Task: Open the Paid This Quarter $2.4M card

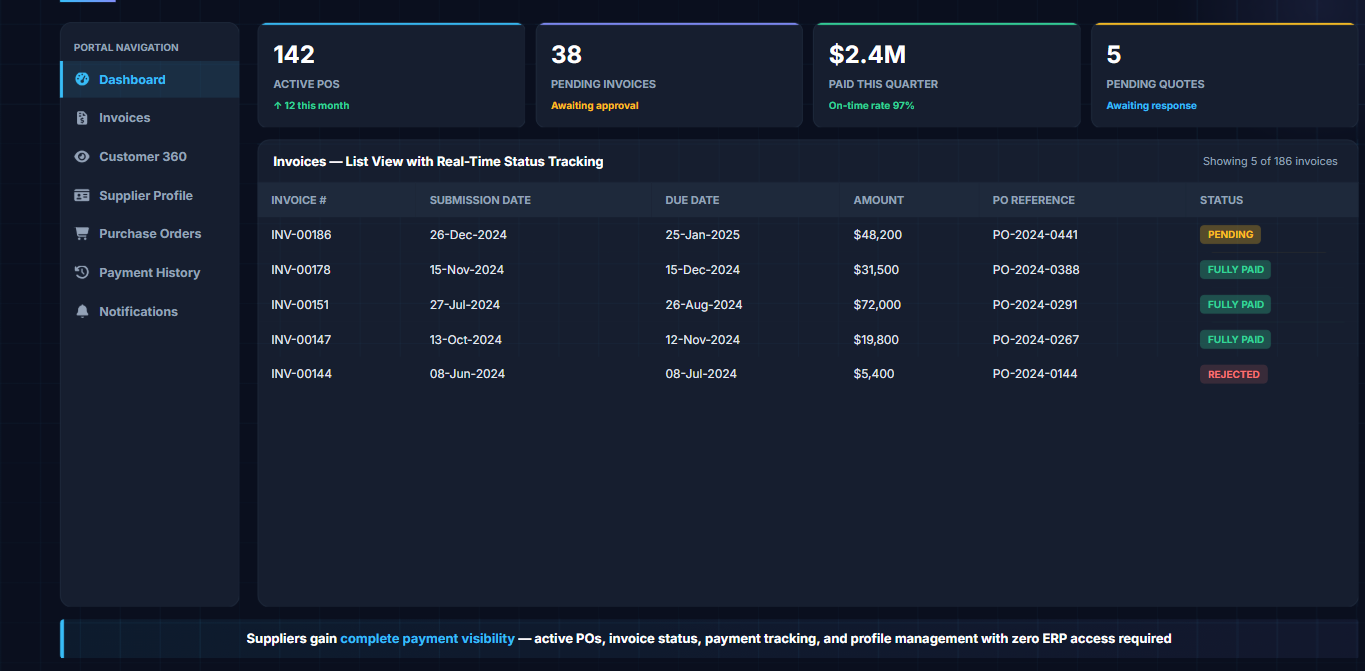Action: click(x=947, y=75)
